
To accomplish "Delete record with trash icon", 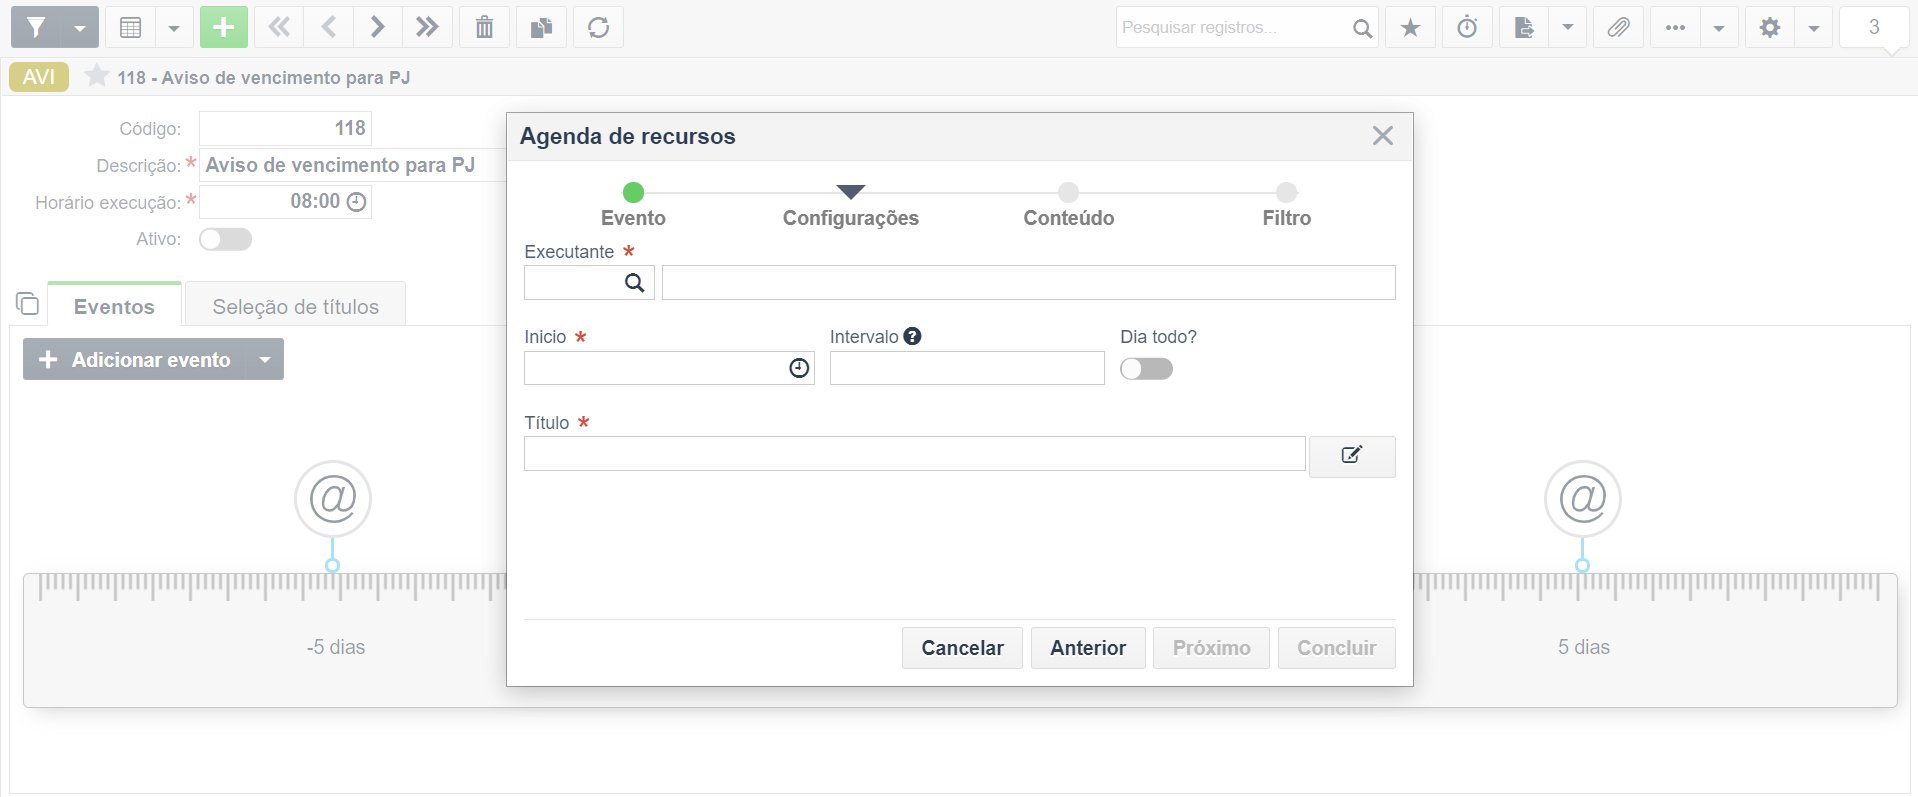I will click(484, 27).
